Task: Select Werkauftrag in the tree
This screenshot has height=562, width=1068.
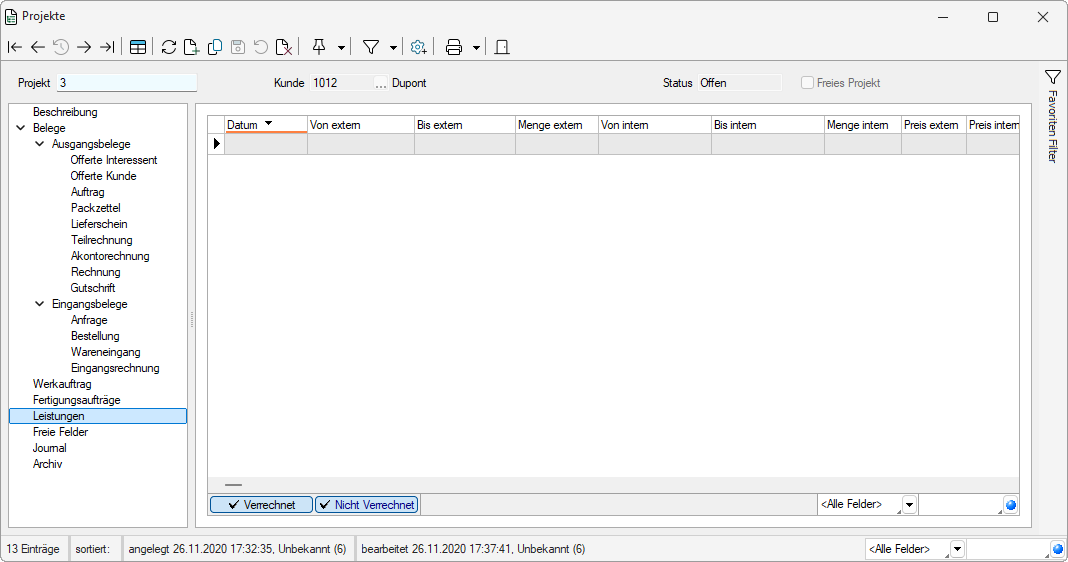Action: click(62, 384)
